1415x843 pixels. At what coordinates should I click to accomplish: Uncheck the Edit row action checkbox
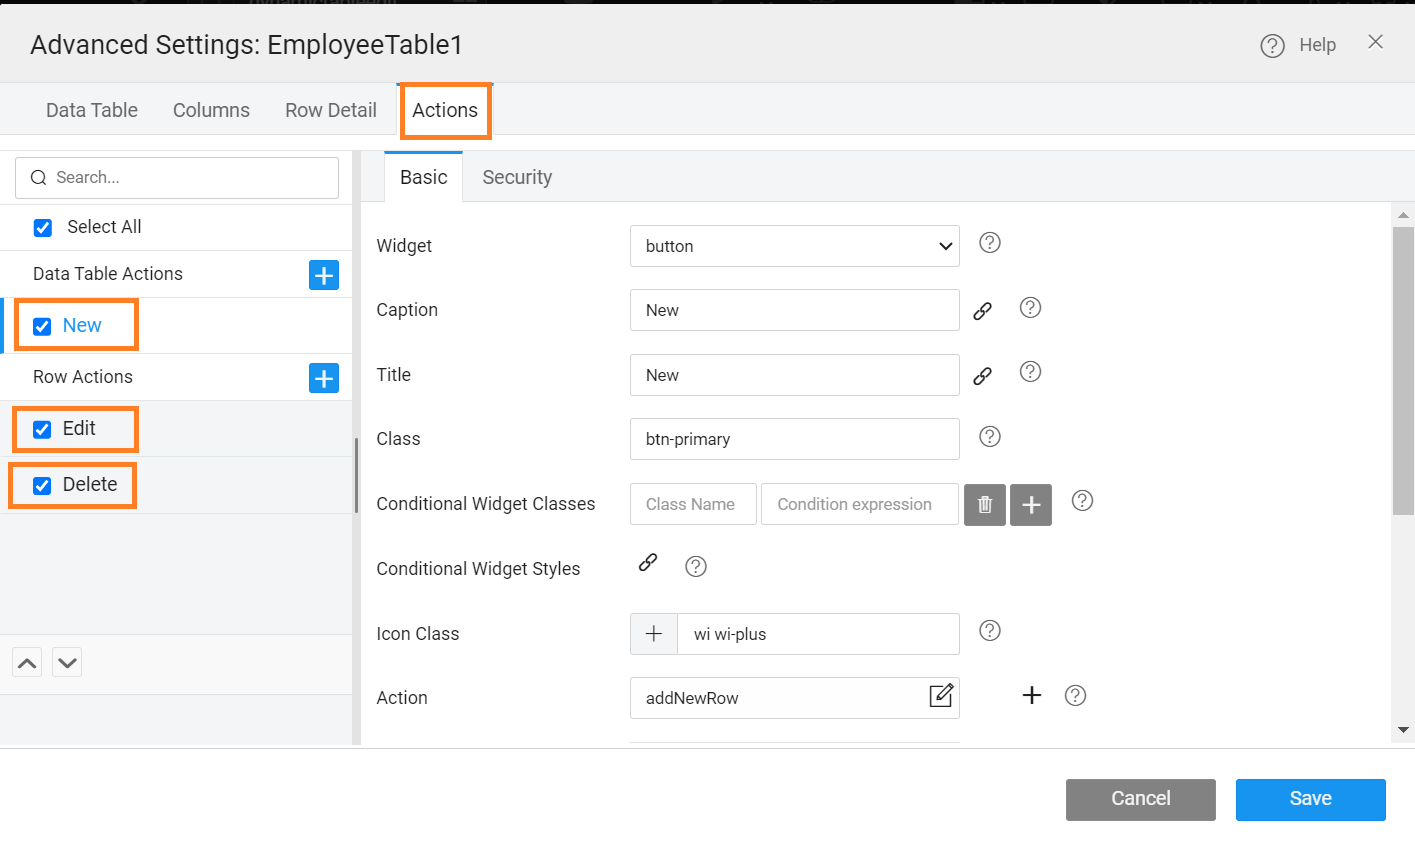(42, 430)
